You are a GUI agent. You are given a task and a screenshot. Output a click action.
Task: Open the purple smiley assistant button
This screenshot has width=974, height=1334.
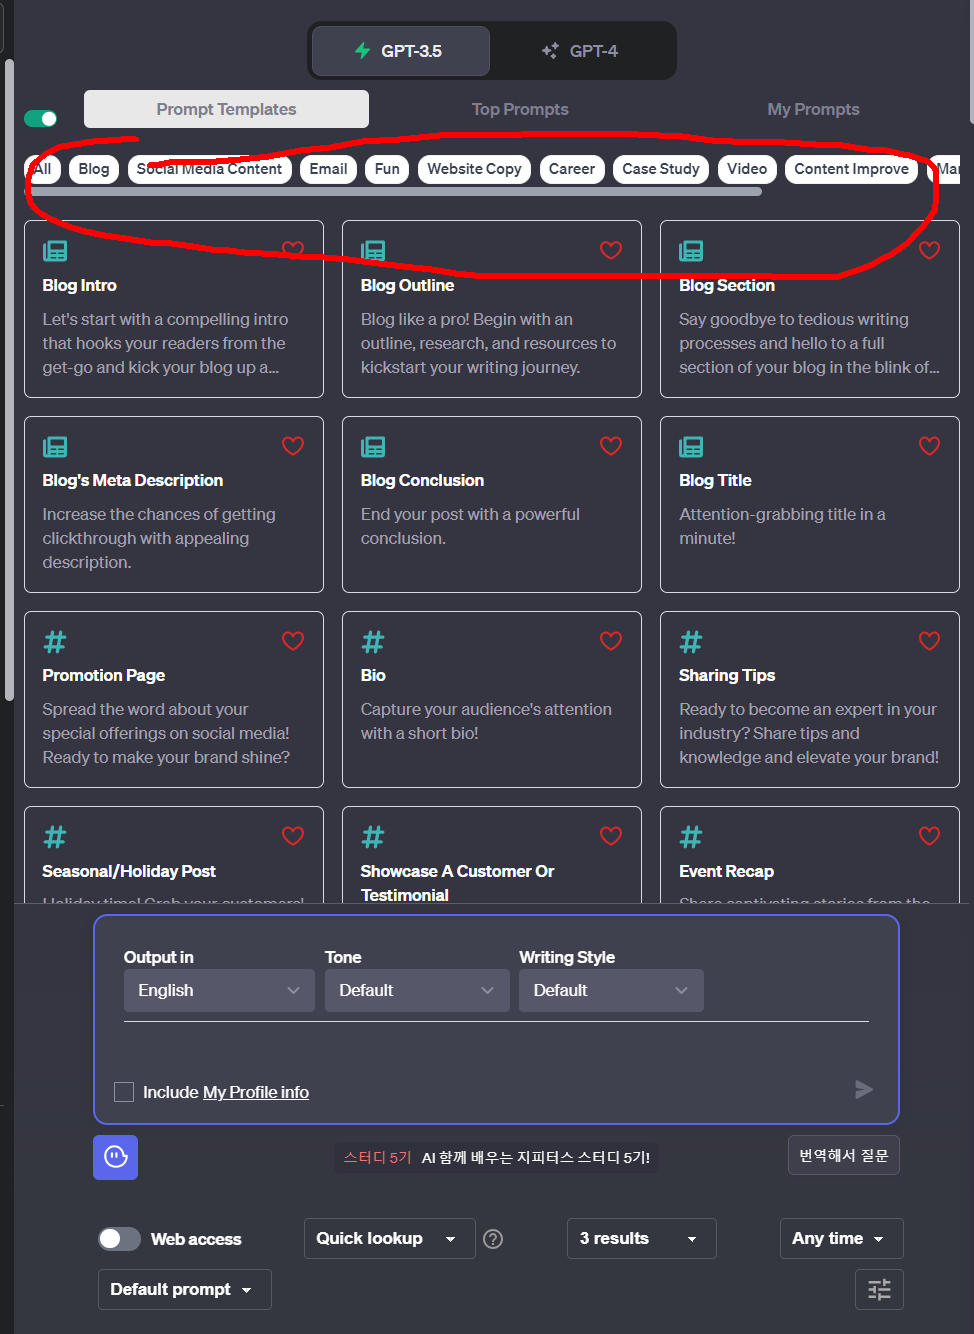tap(116, 1157)
